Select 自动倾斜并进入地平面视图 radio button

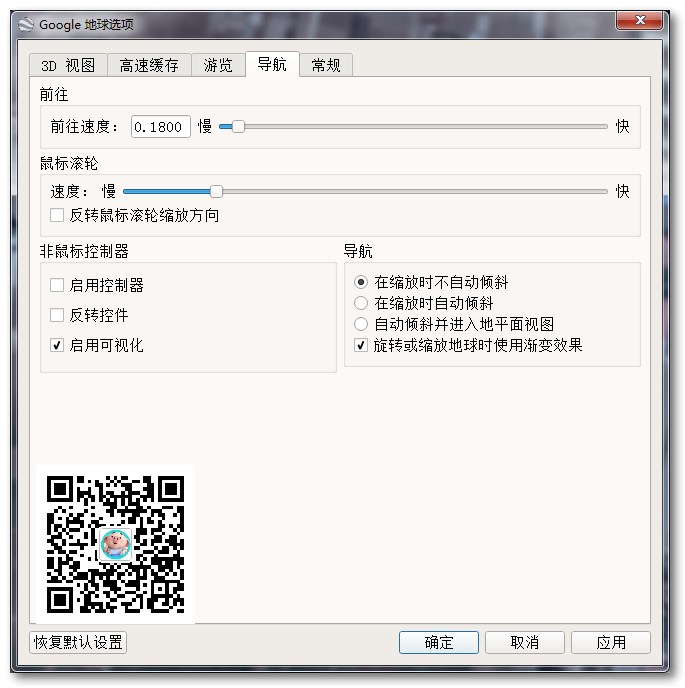pyautogui.click(x=362, y=324)
